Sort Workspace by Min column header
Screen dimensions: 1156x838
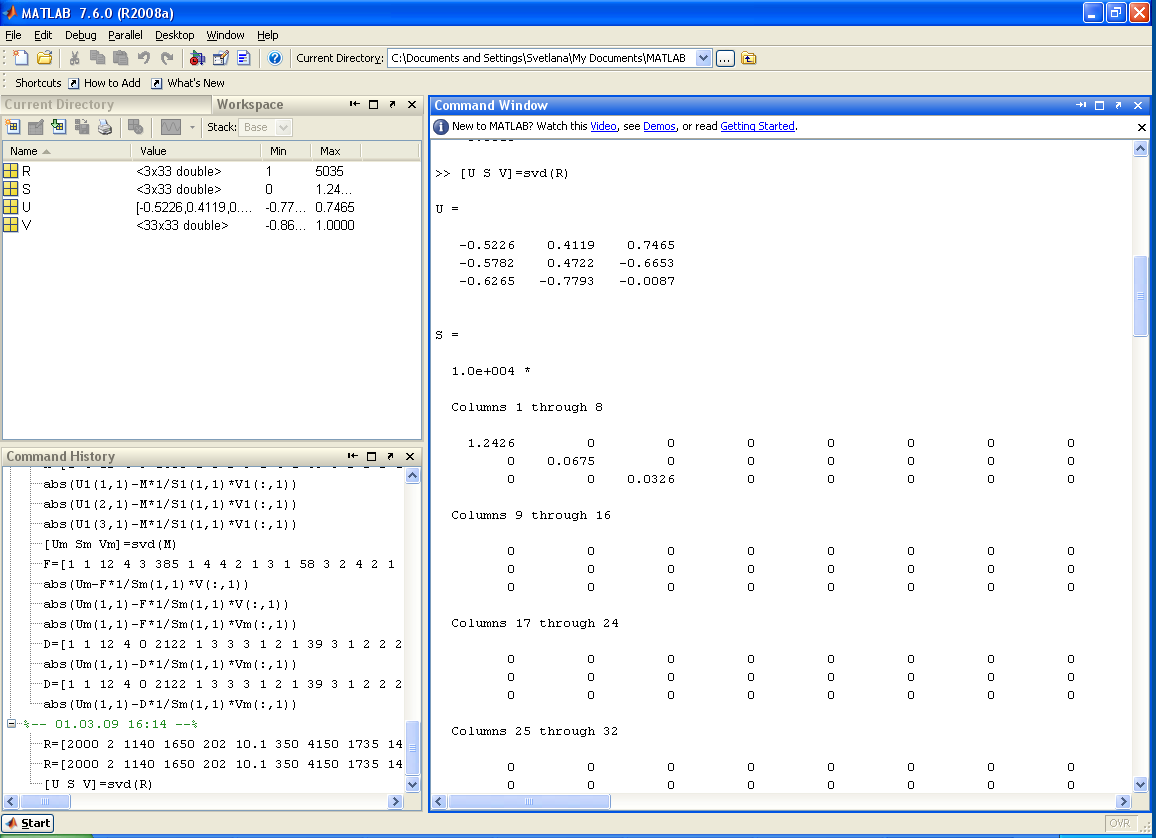coord(285,151)
